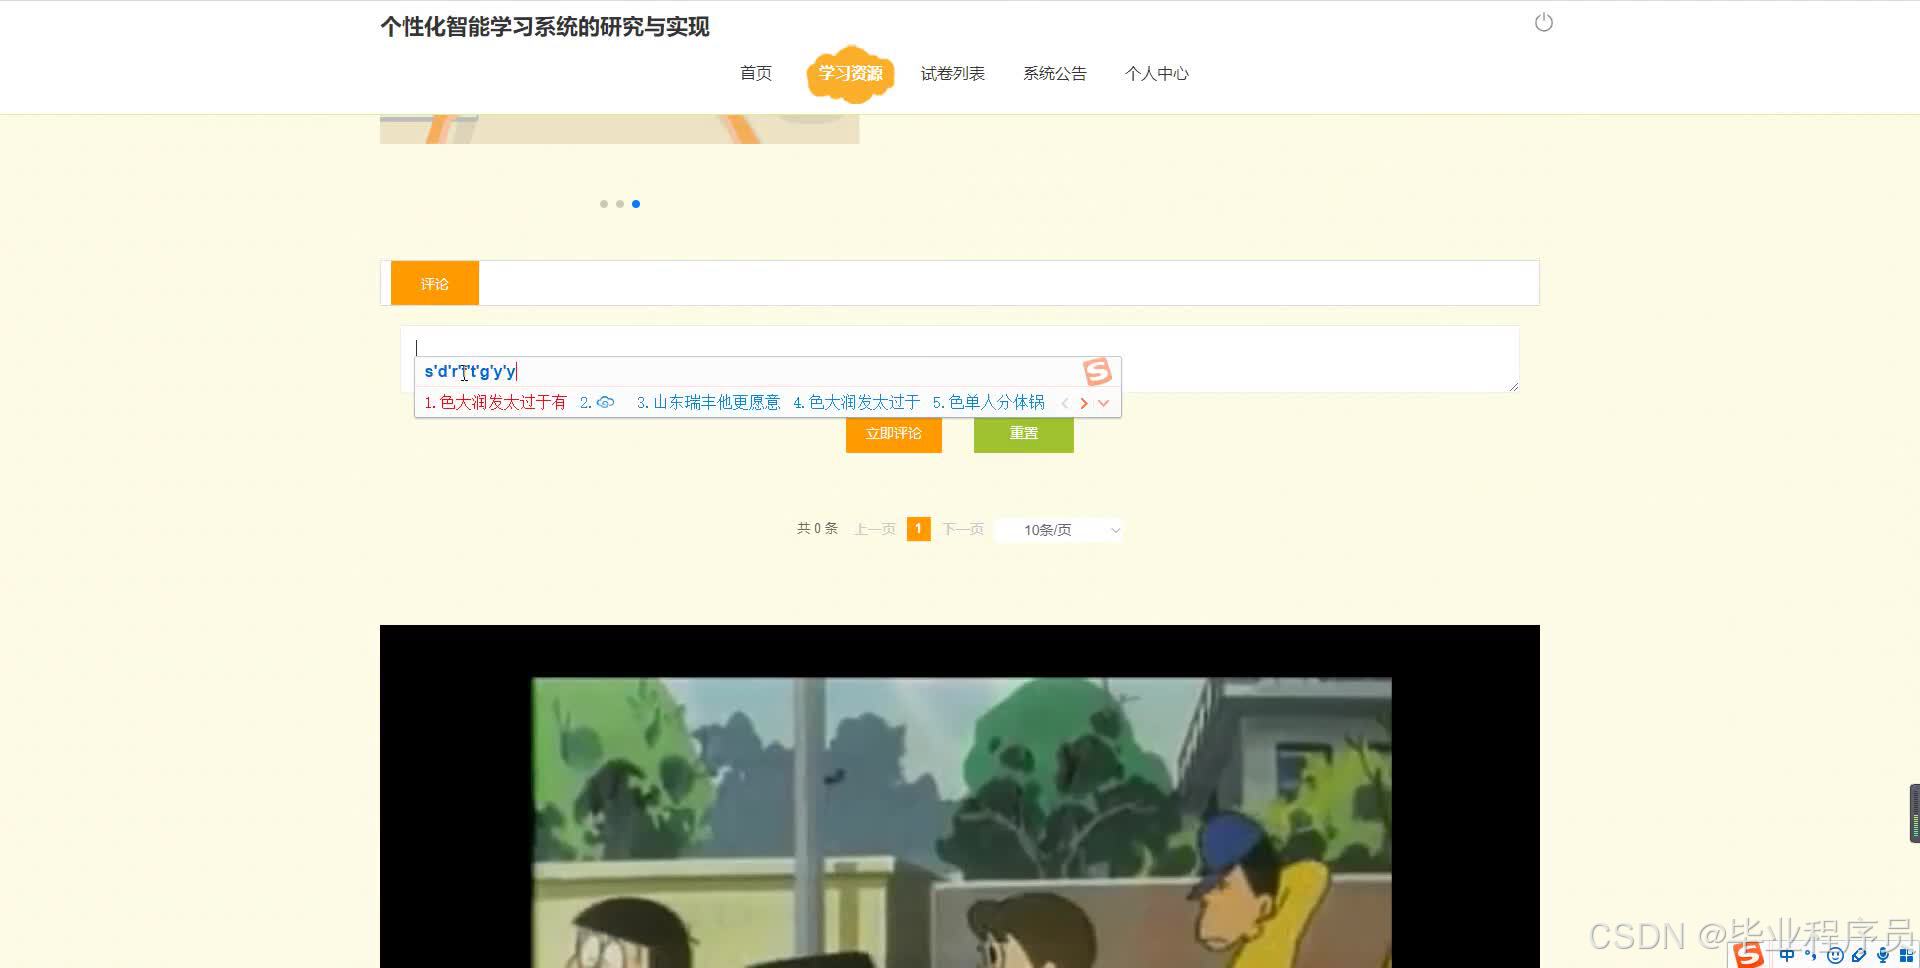
Task: Toggle Chinese/English mode in IME toolbar
Action: [1787, 955]
